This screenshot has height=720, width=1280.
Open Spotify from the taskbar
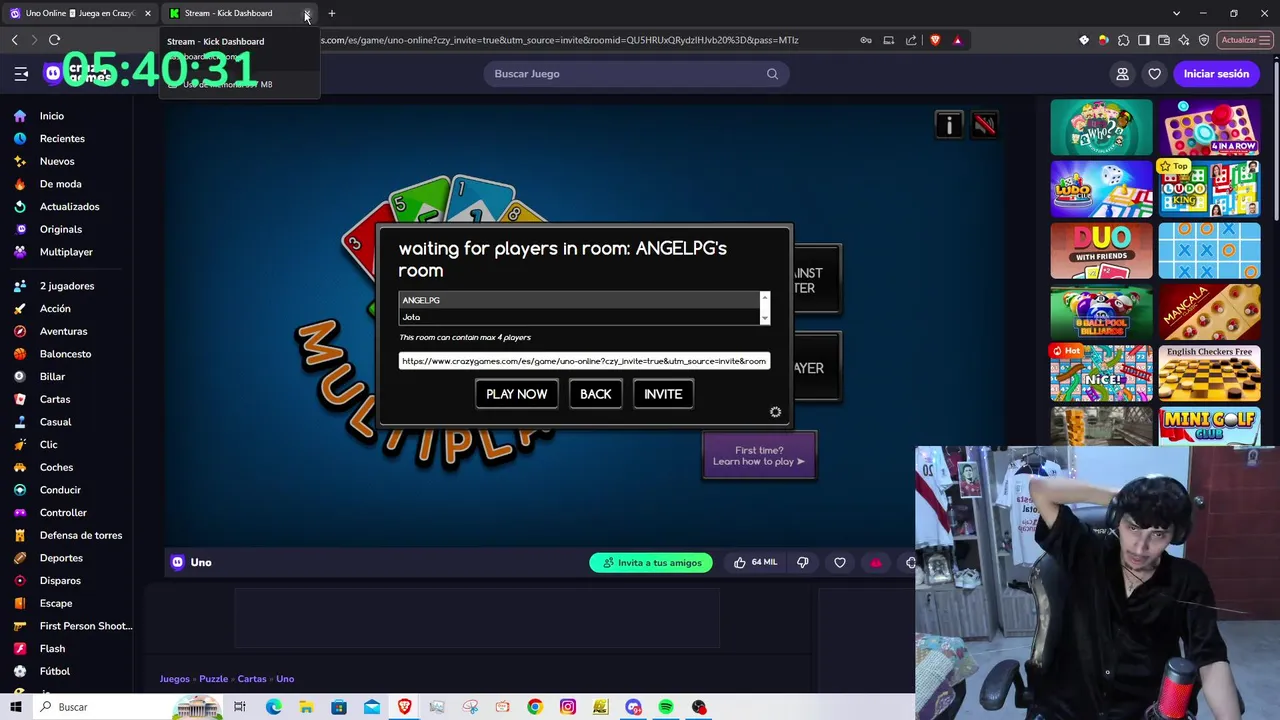(x=666, y=707)
